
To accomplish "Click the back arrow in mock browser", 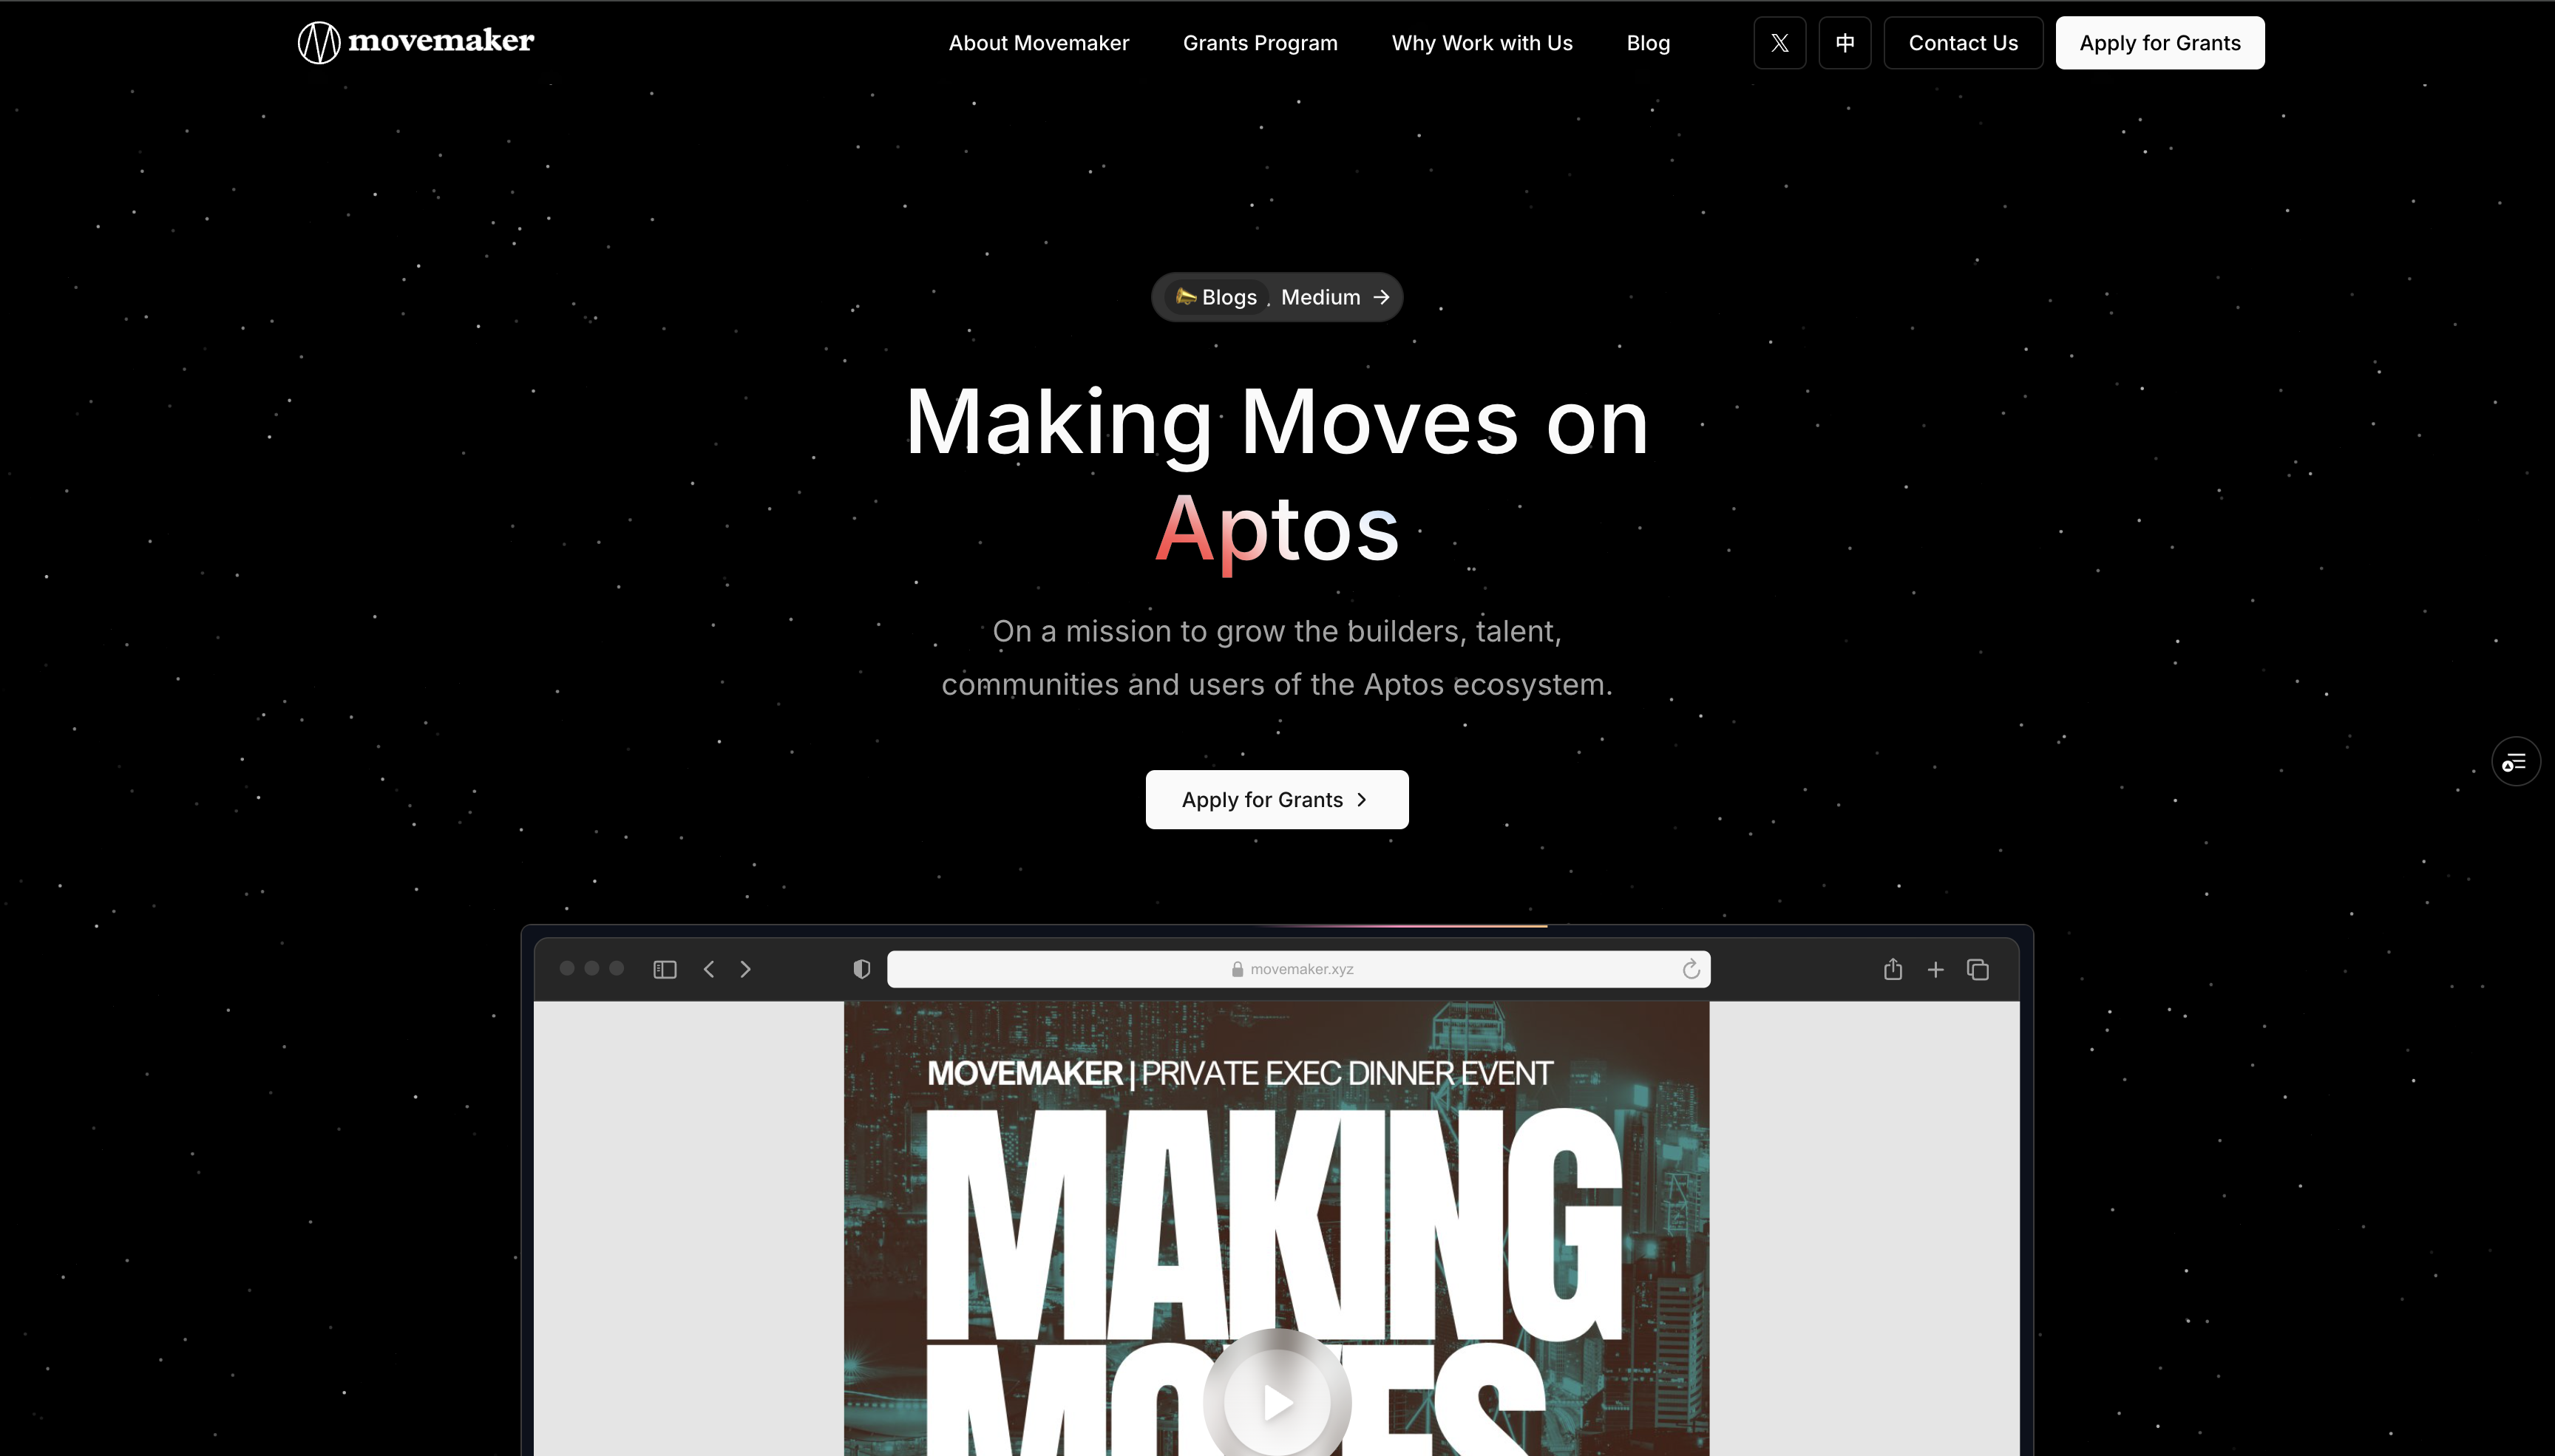I will [709, 969].
